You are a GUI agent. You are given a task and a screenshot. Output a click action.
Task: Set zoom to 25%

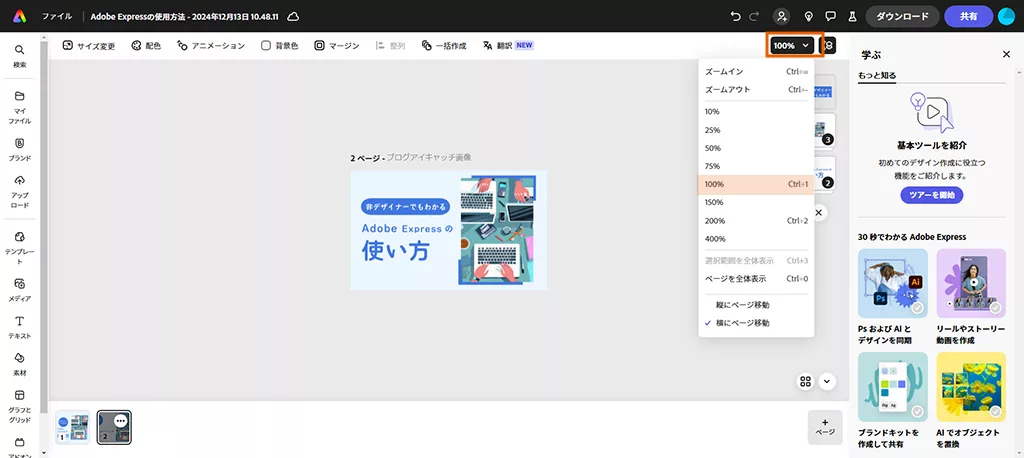[x=756, y=130]
